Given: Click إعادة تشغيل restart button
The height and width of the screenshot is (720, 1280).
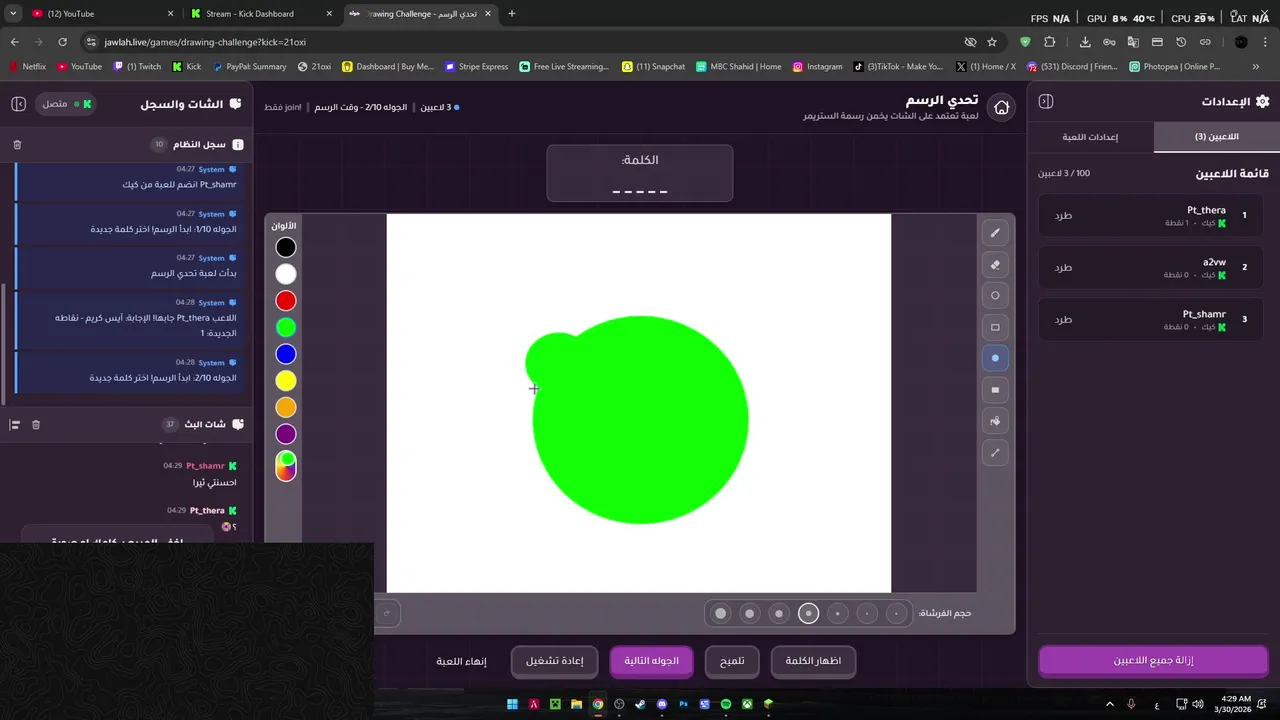Looking at the screenshot, I should click(555, 661).
